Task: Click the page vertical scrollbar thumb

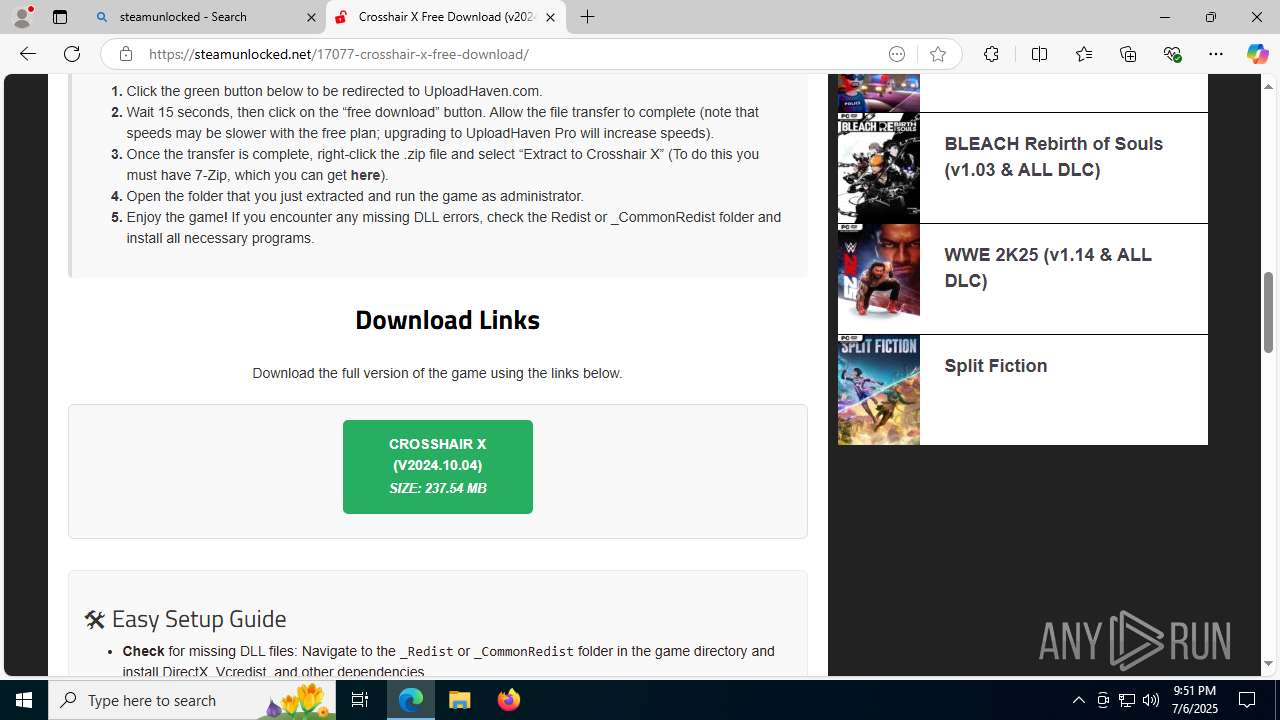Action: tap(1268, 312)
